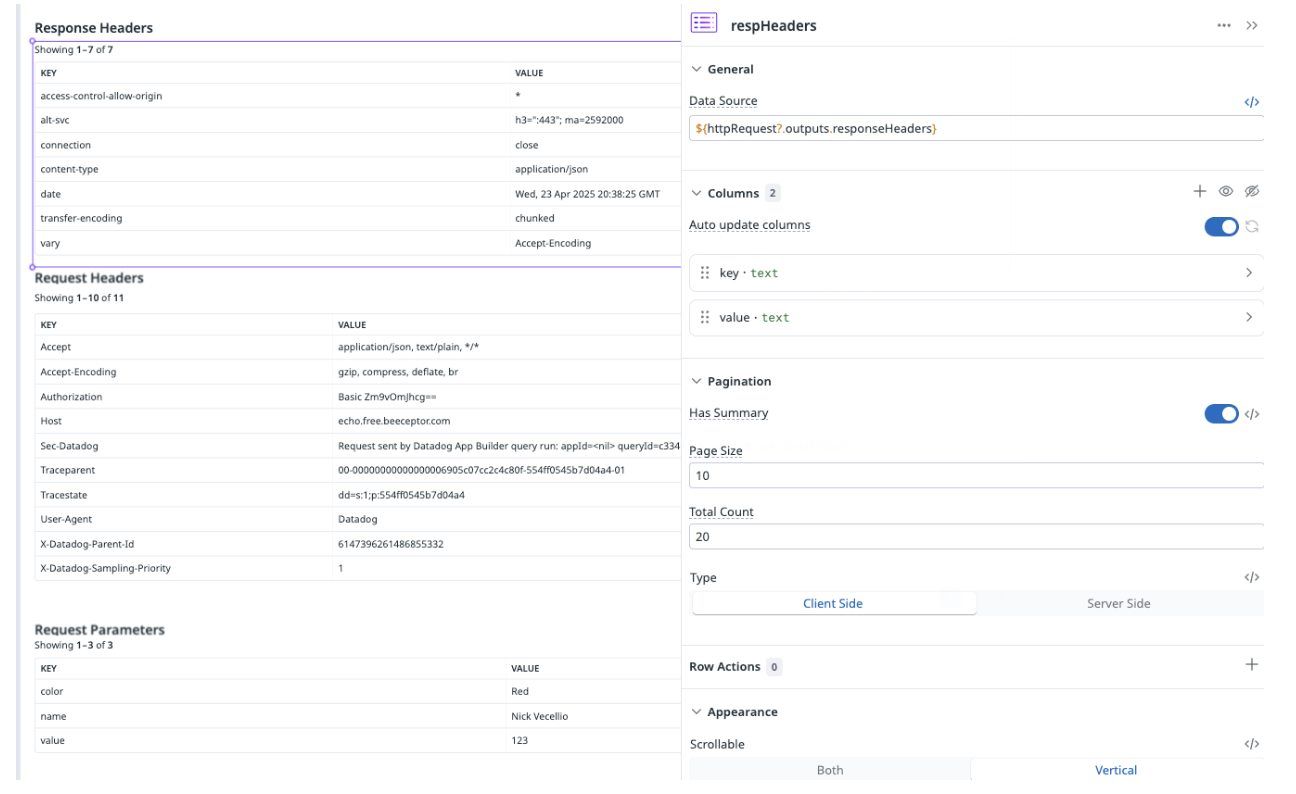Viewport: 1296px width, 794px height.
Task: Click the code icon next to Data Source
Action: click(x=1251, y=100)
